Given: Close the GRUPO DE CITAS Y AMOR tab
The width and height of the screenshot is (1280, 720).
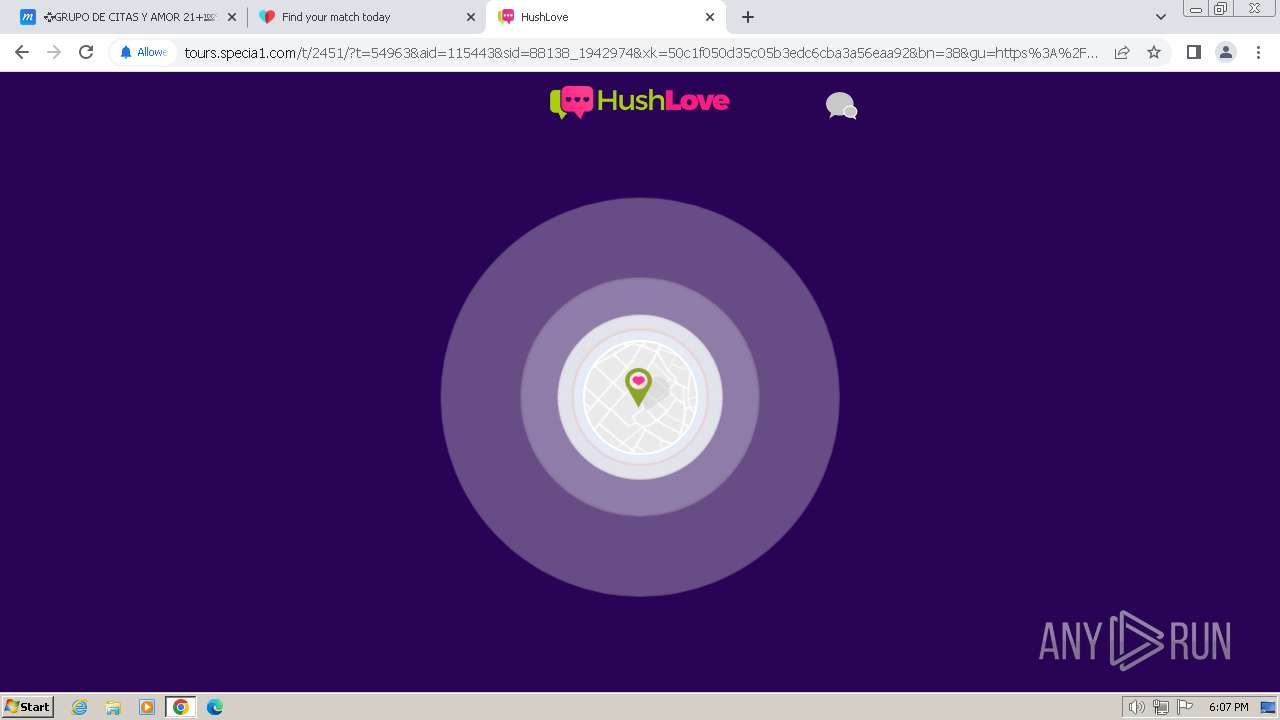Looking at the screenshot, I should click(232, 17).
